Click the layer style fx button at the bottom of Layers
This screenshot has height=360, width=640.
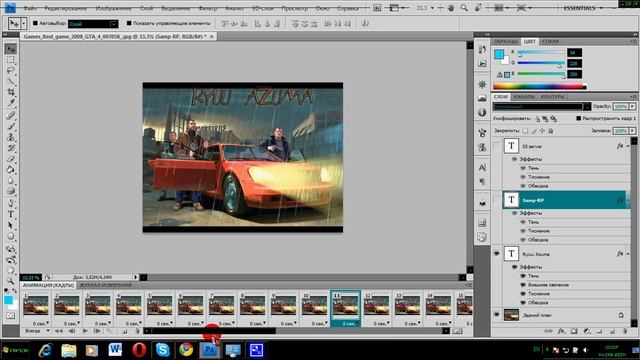click(561, 331)
